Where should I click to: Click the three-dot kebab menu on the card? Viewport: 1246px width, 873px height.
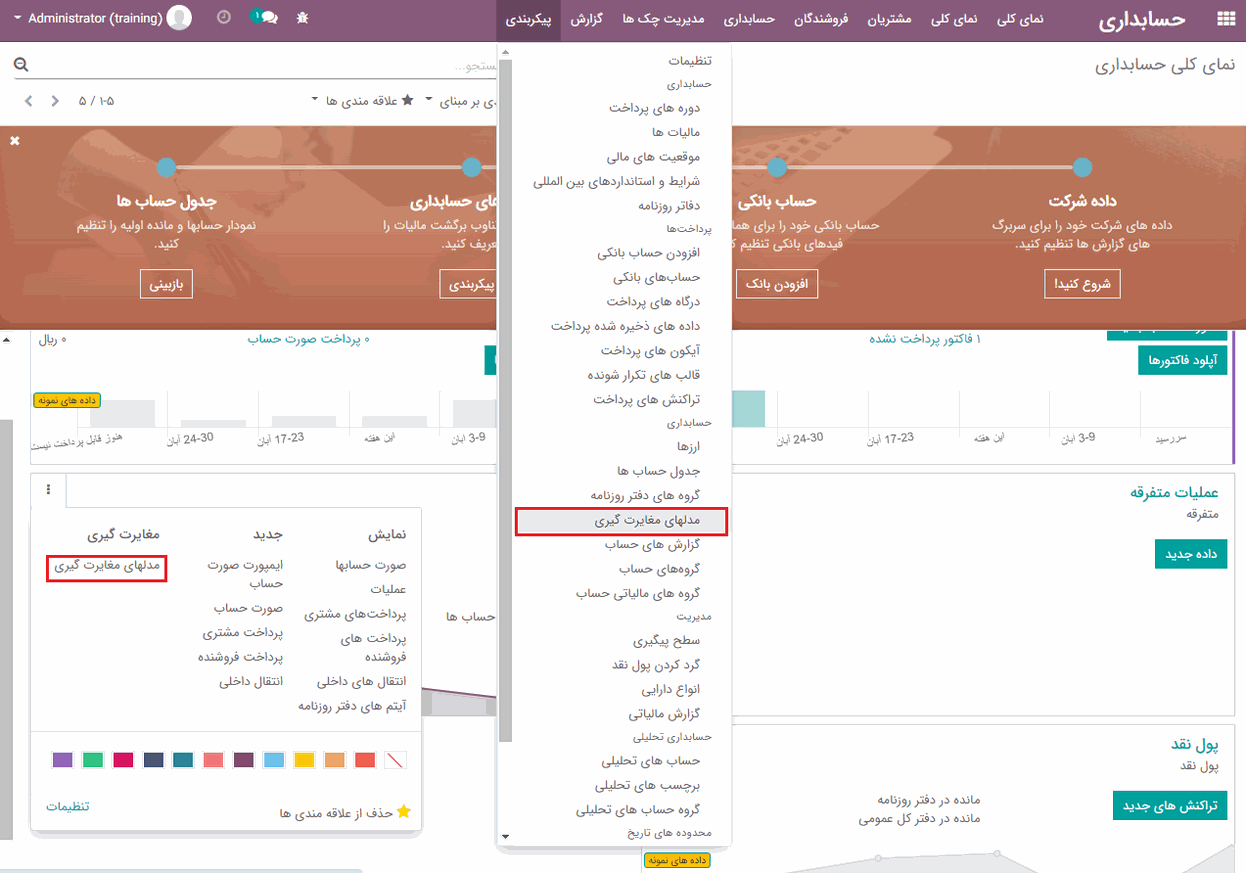pos(47,490)
